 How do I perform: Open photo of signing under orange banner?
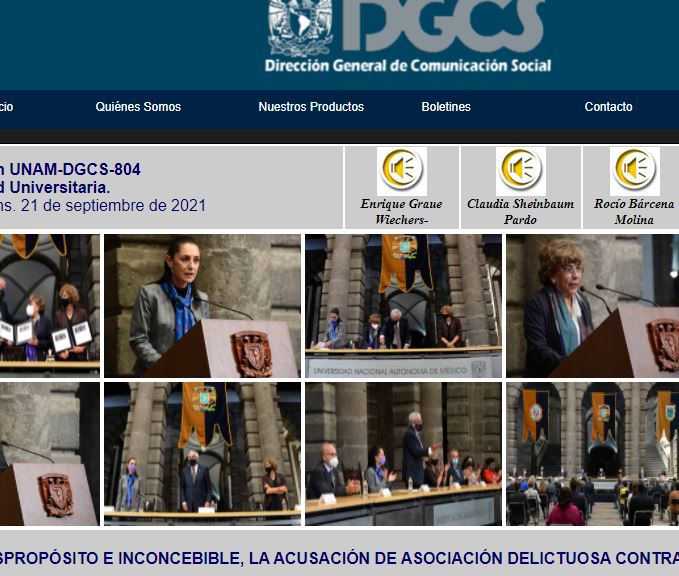[x=403, y=306]
